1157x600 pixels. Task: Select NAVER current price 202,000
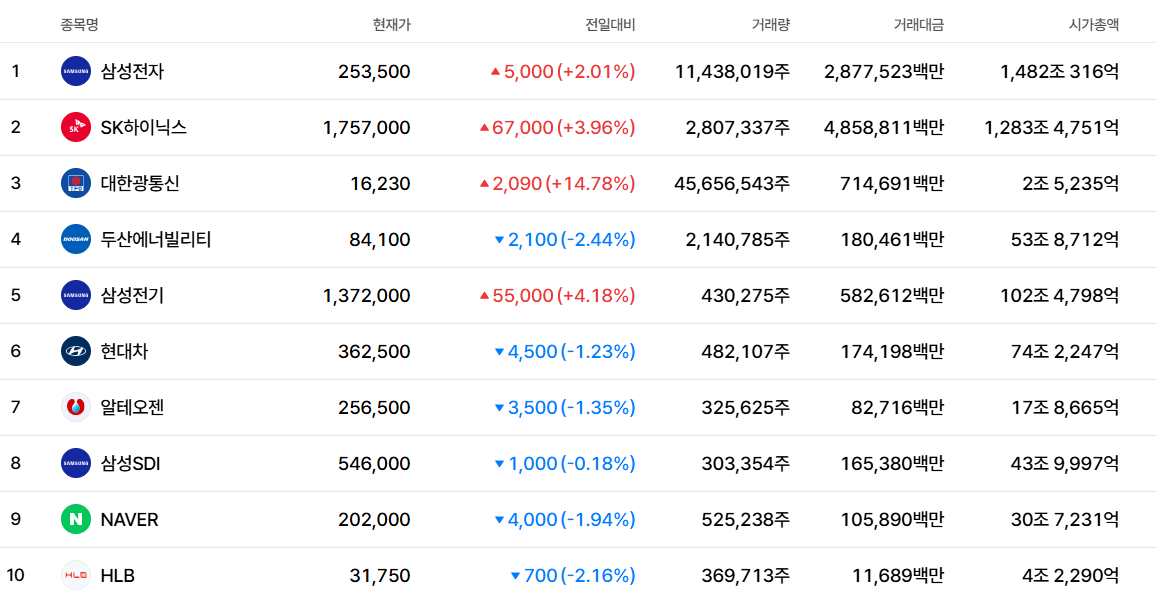point(374,520)
